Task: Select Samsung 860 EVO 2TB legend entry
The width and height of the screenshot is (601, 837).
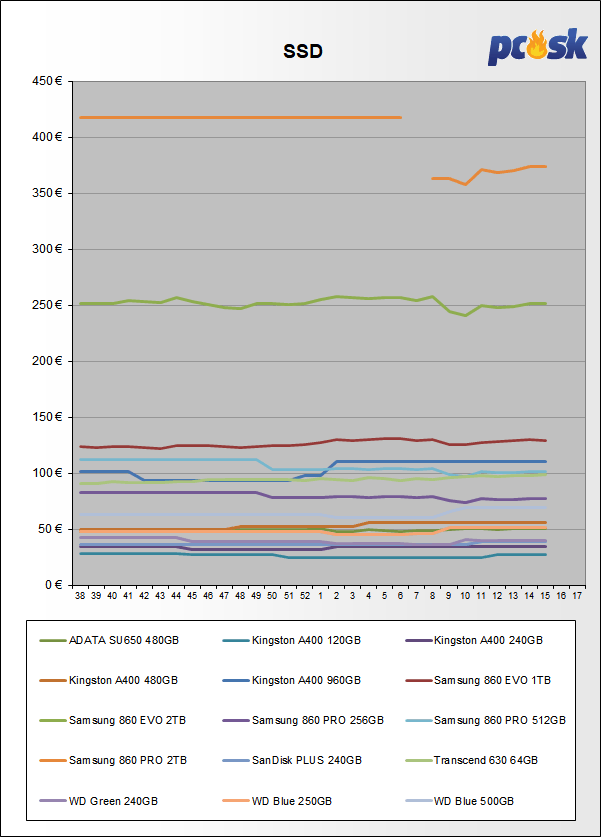Action: pos(113,720)
